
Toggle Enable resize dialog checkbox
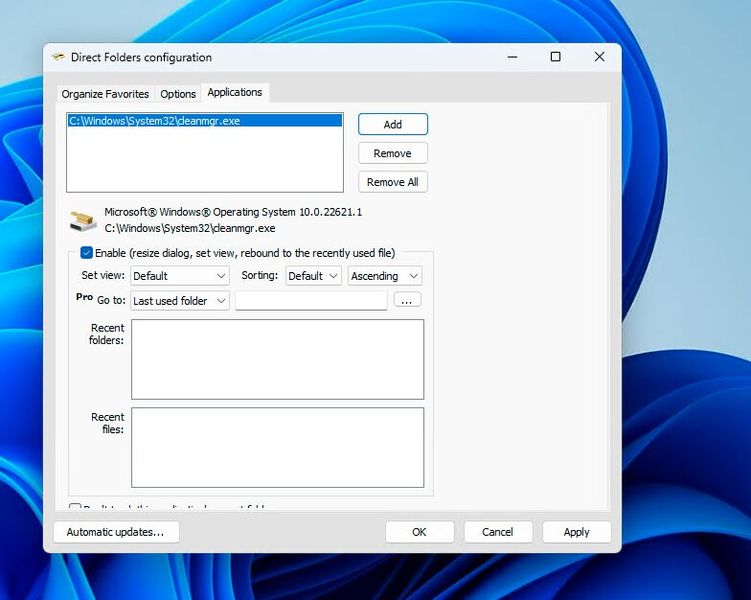click(86, 253)
